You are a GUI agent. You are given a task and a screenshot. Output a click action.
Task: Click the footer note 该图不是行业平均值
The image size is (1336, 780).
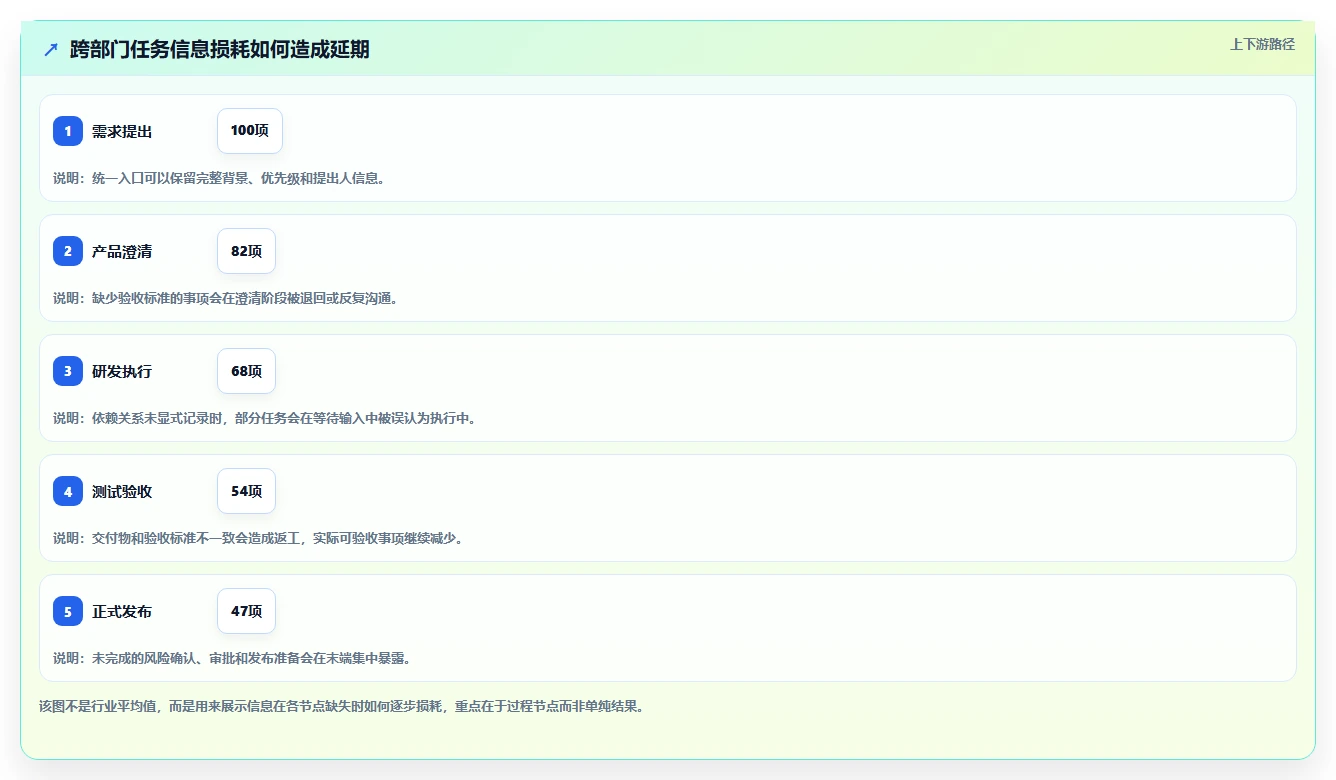[342, 706]
